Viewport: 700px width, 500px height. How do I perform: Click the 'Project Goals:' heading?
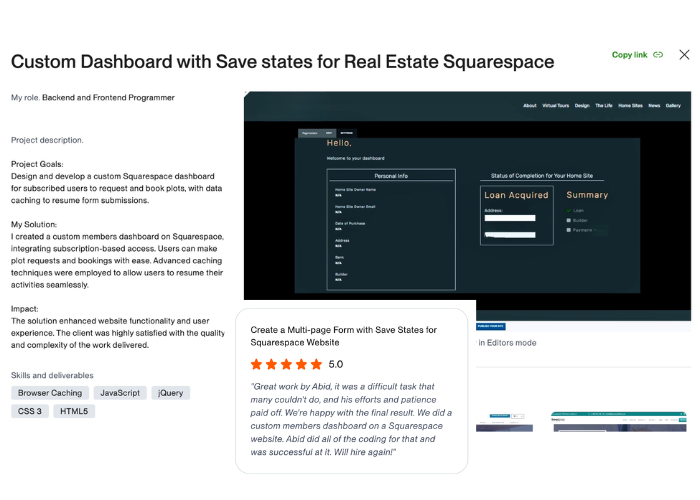click(37, 164)
